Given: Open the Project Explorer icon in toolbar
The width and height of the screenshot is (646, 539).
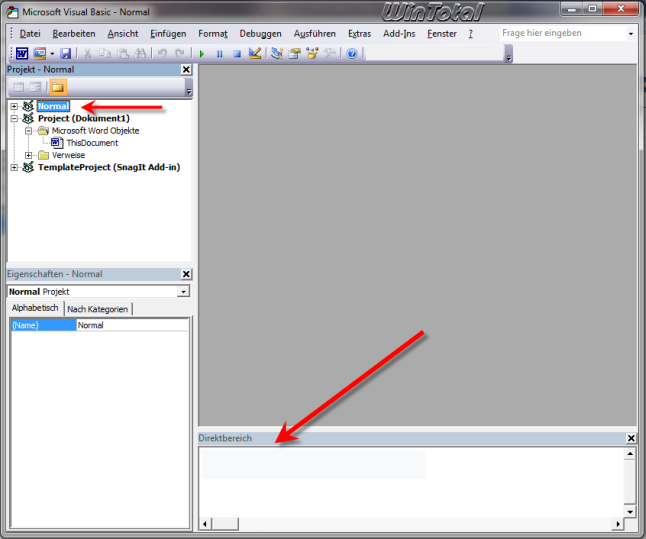Looking at the screenshot, I should pos(277,53).
